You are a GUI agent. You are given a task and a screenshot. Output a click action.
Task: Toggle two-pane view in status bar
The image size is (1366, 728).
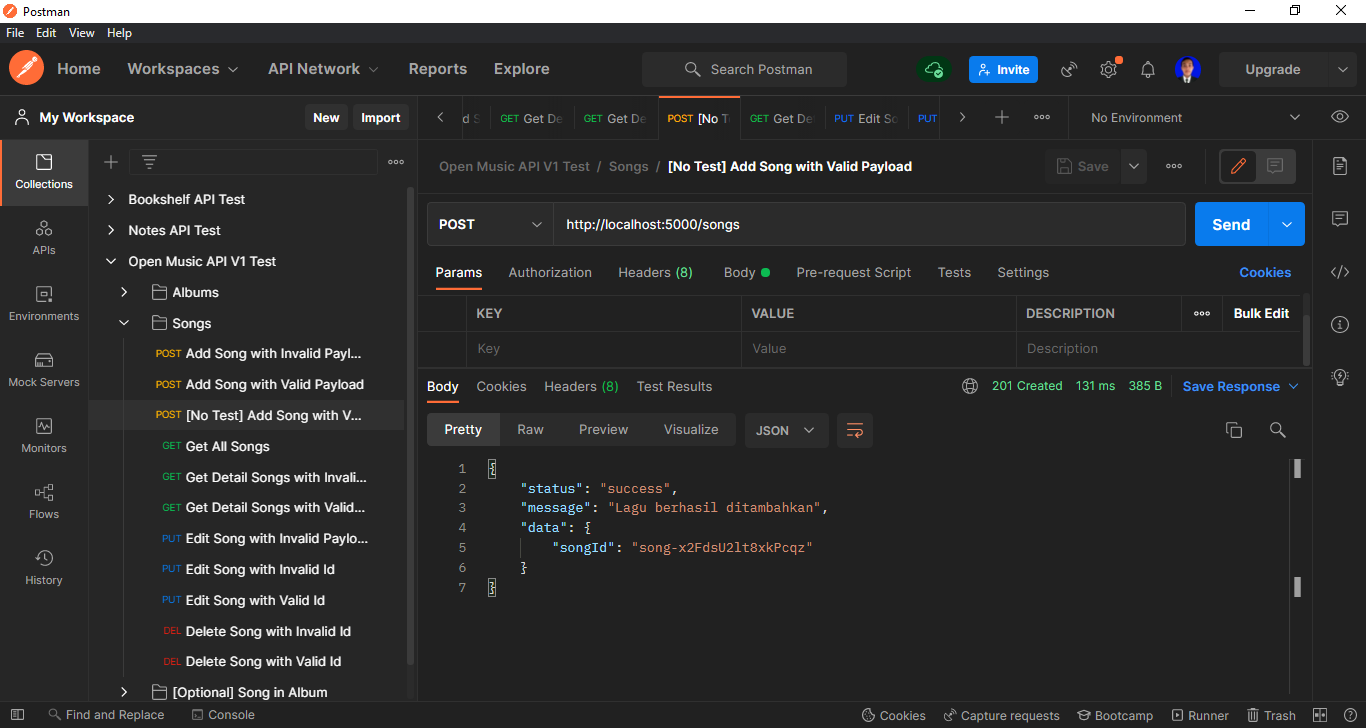(1320, 715)
